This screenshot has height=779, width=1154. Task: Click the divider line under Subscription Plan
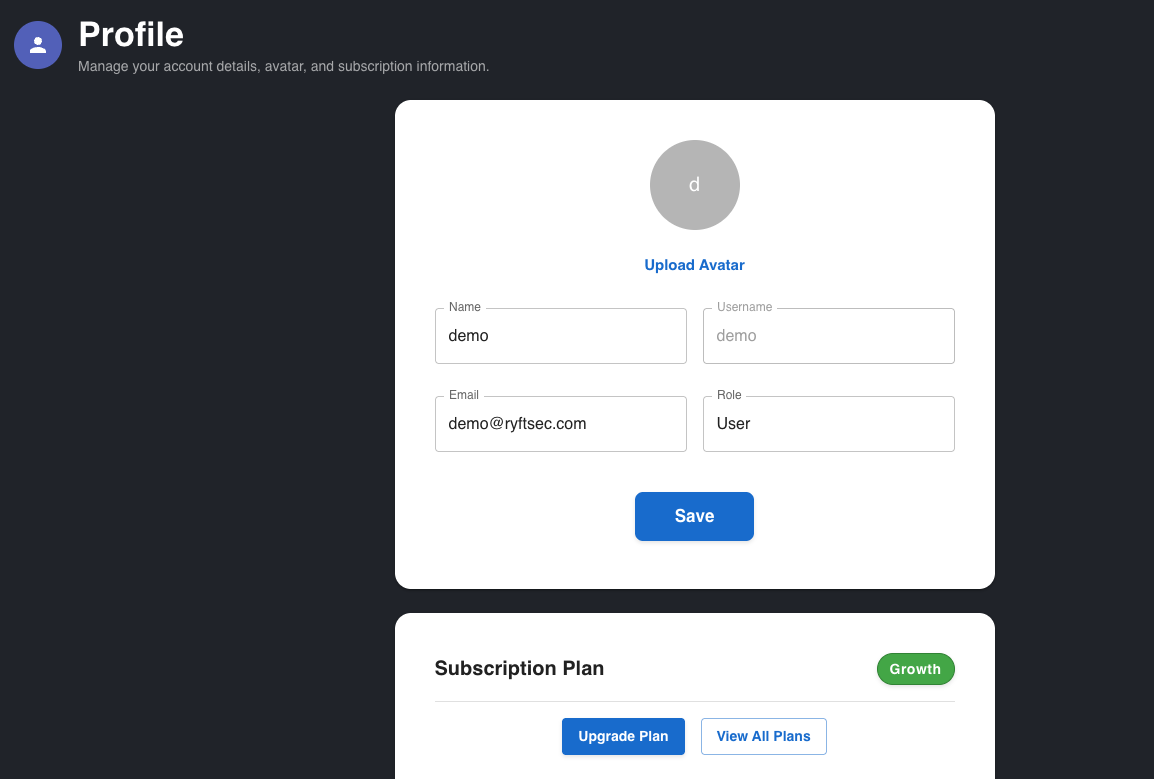(x=694, y=701)
